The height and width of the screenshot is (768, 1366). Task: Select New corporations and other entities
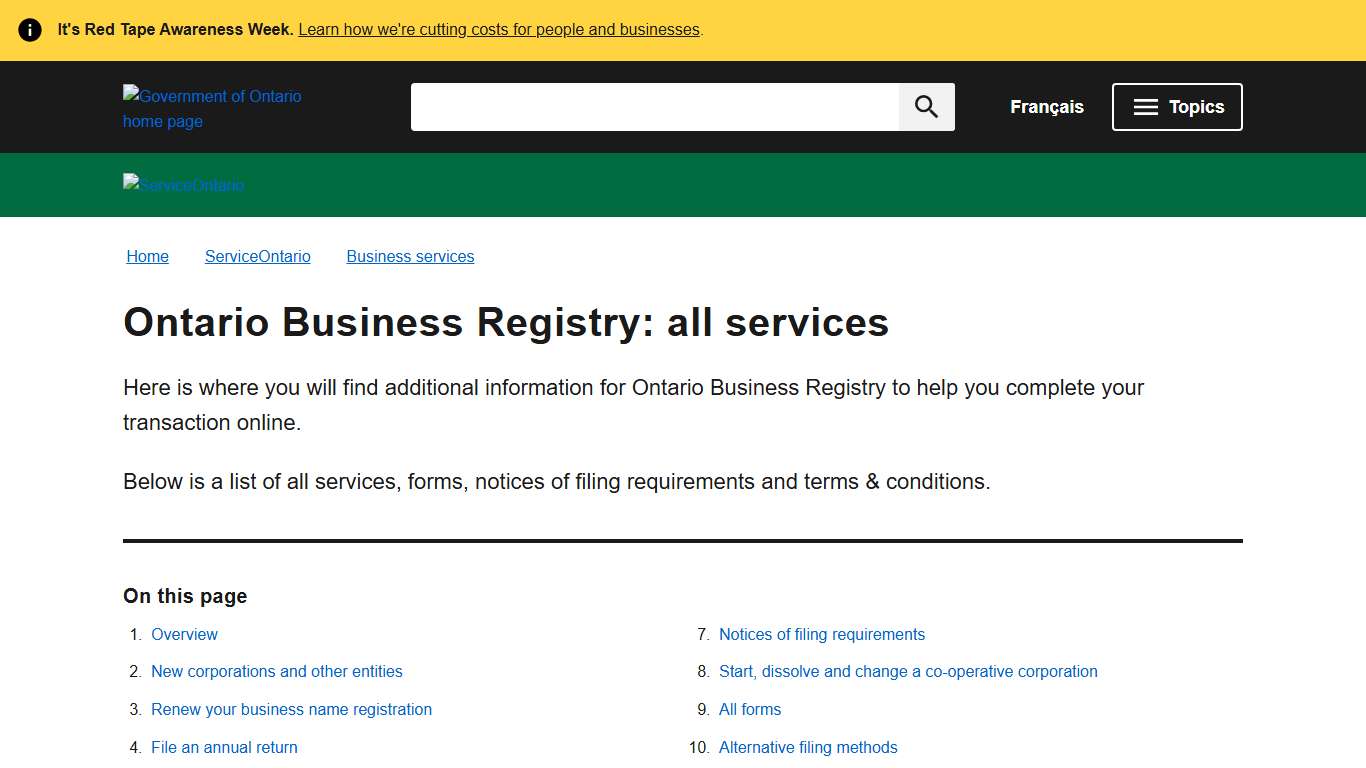tap(277, 671)
